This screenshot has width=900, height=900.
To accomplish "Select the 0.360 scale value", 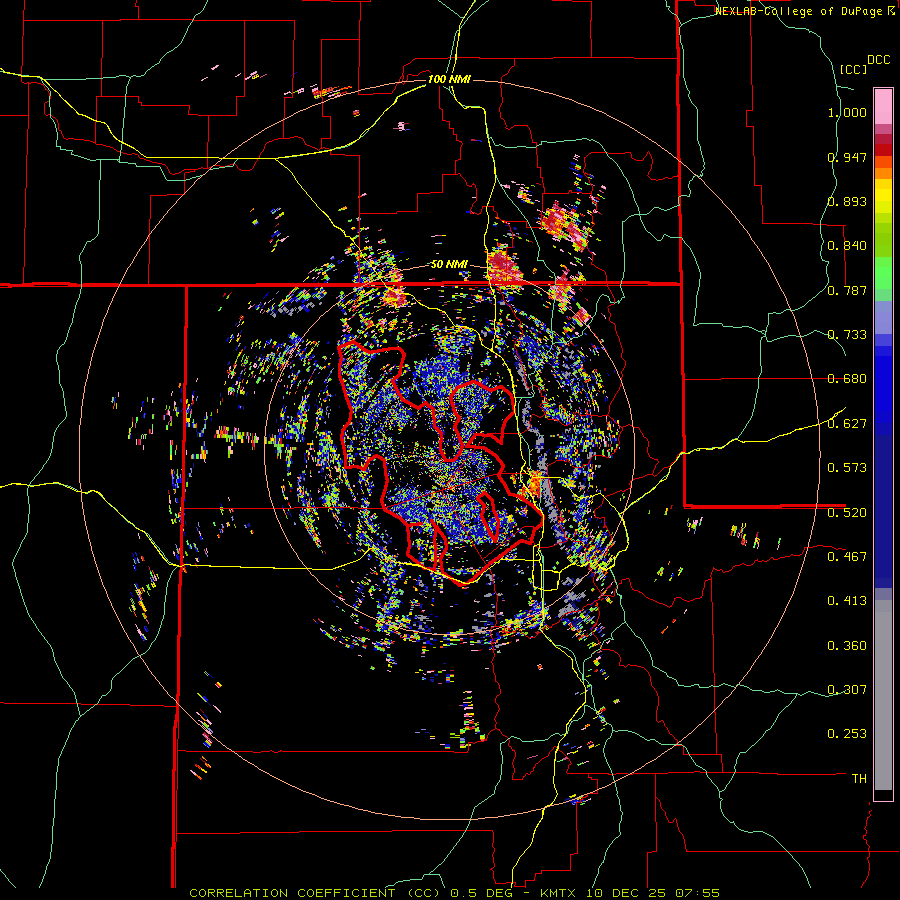I will [847, 646].
